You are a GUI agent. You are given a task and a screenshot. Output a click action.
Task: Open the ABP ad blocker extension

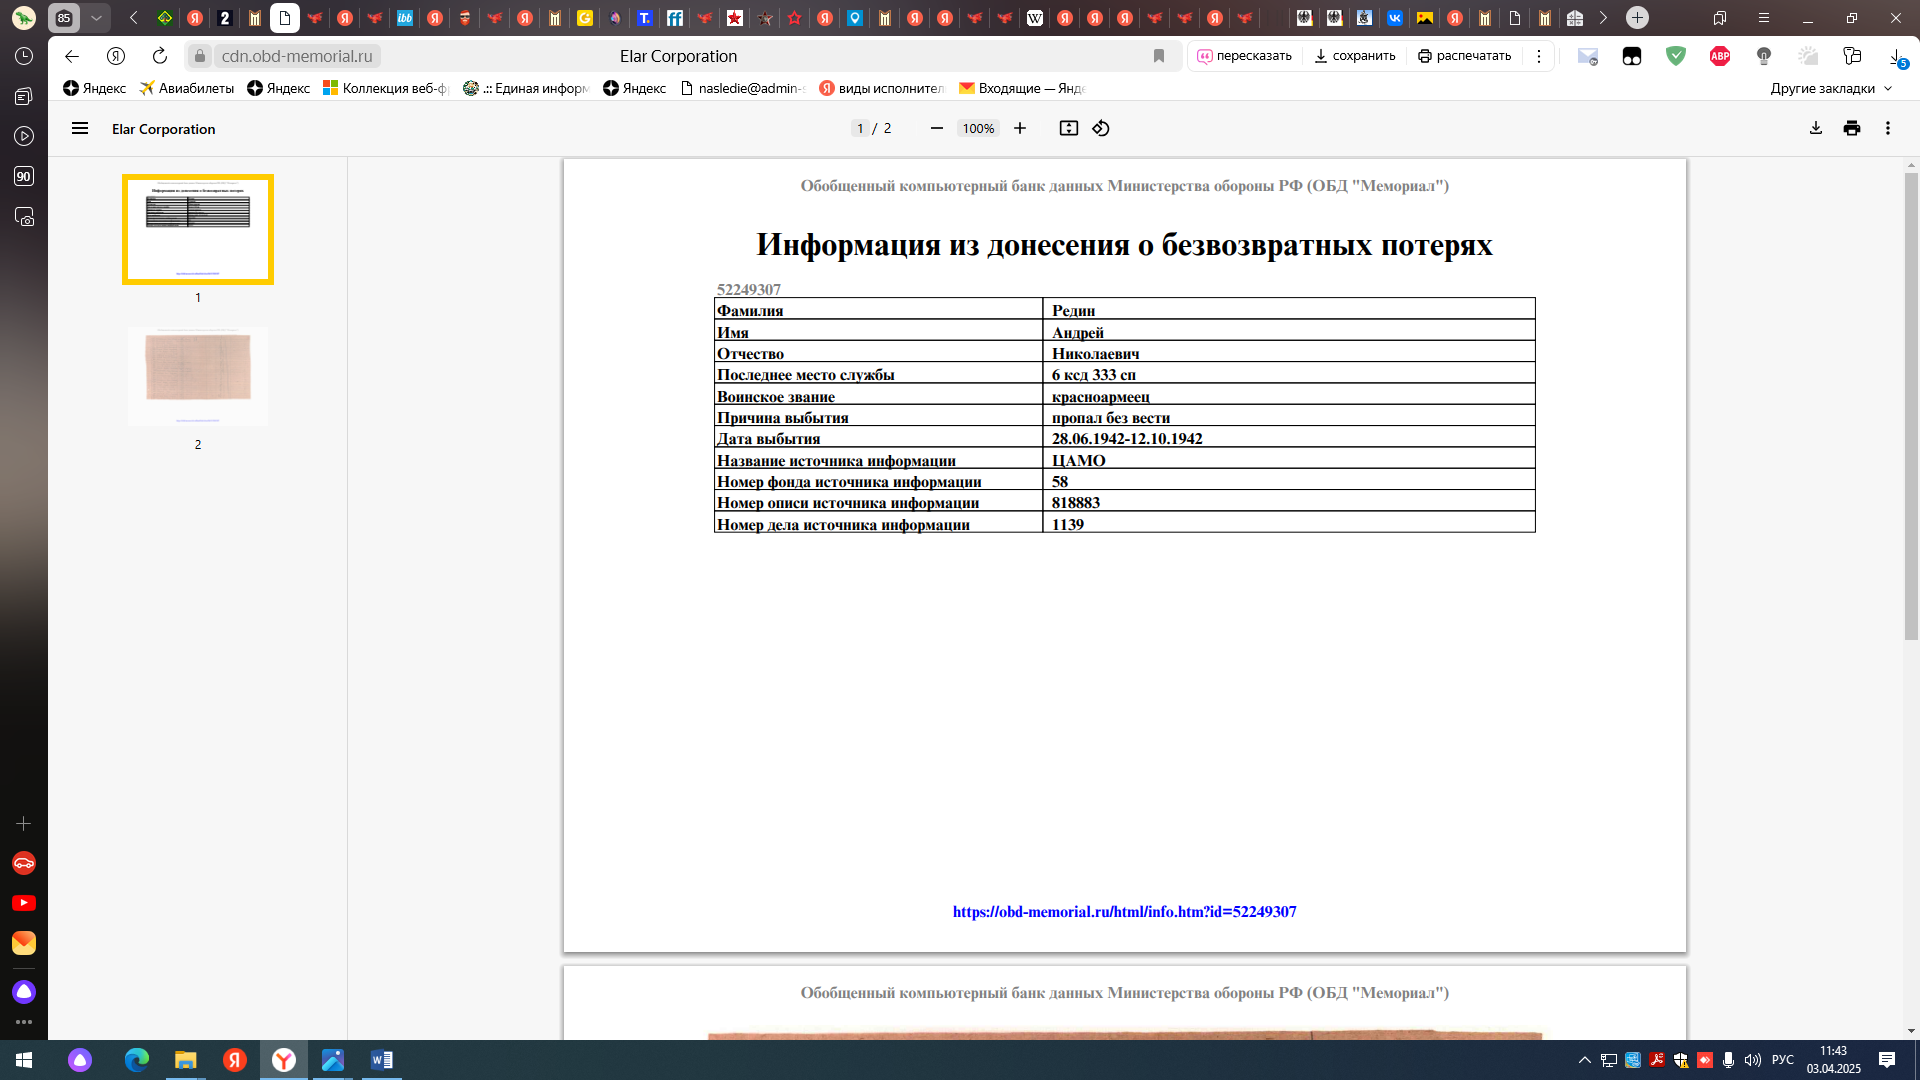coord(1720,56)
